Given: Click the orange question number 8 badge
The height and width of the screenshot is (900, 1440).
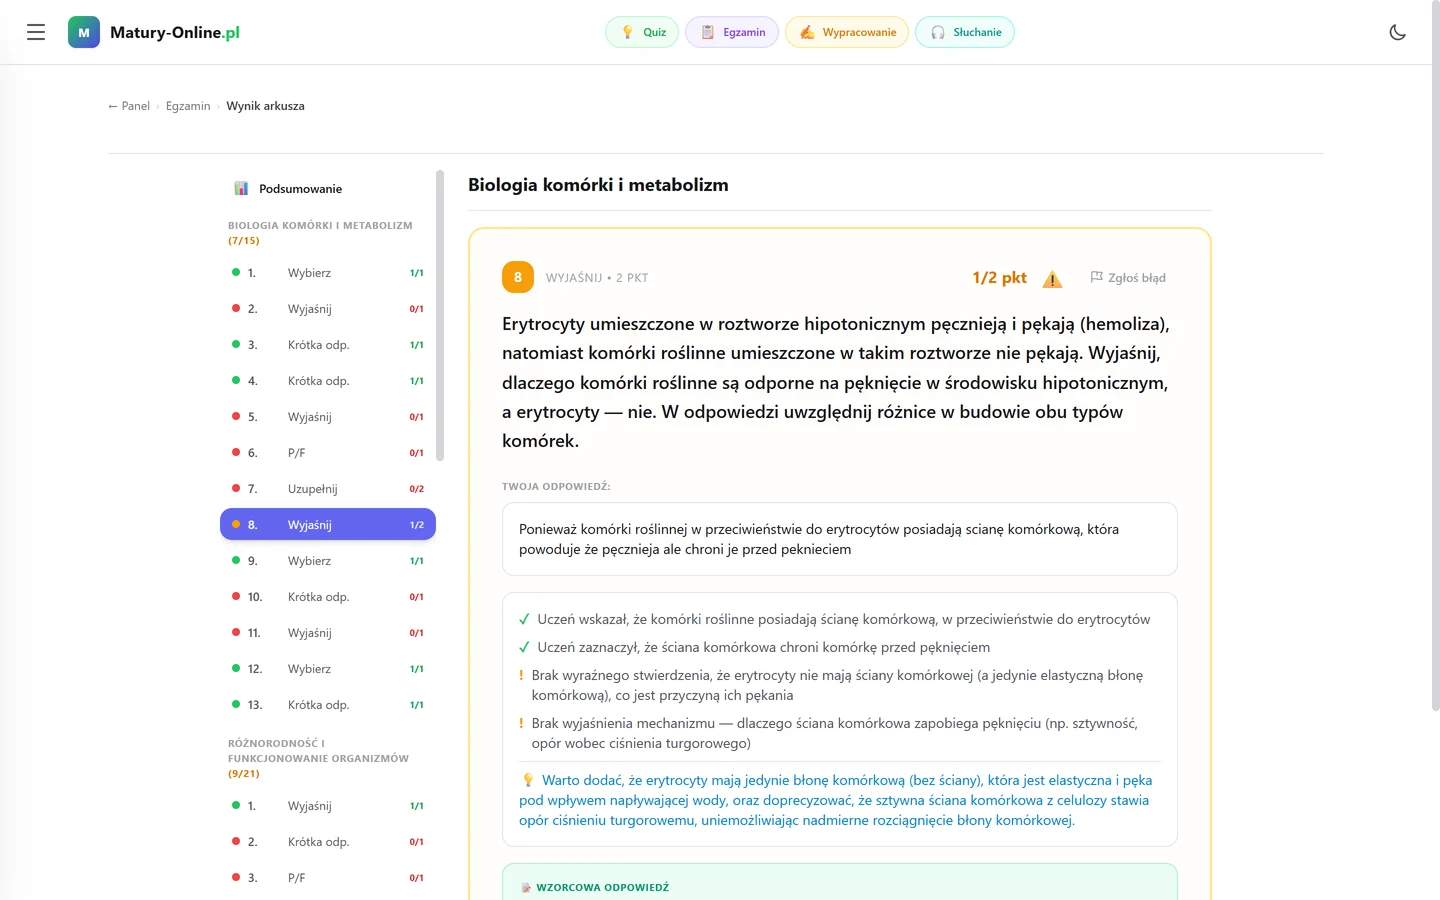Looking at the screenshot, I should [518, 277].
